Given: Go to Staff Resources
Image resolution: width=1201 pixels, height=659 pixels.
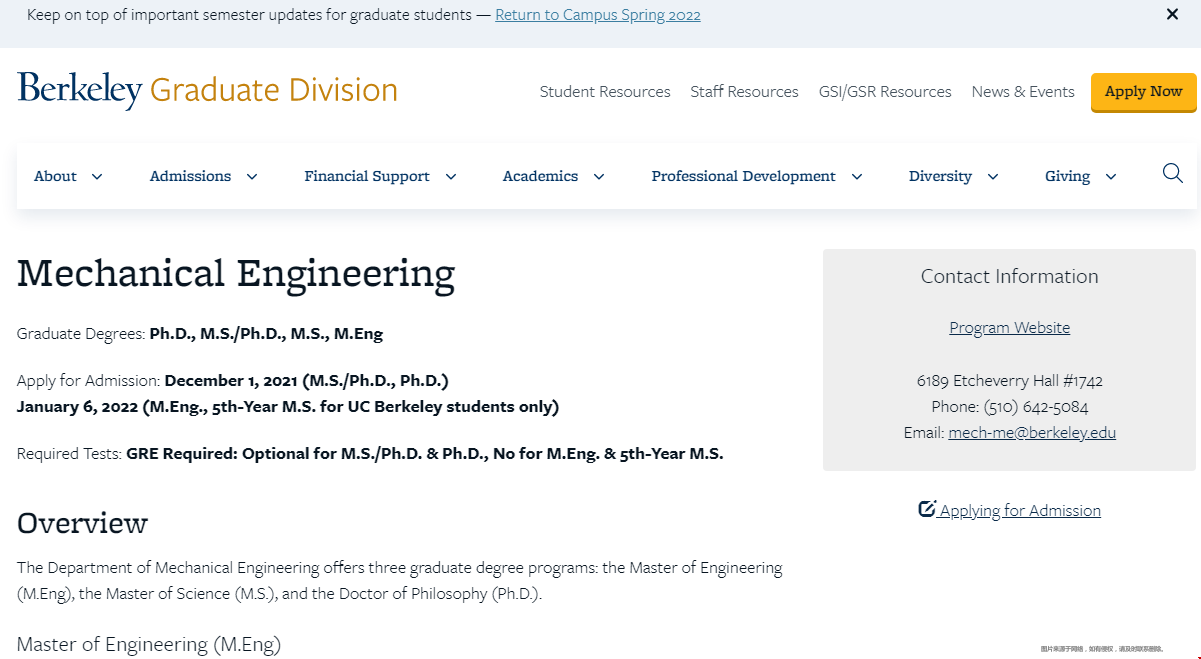Looking at the screenshot, I should pyautogui.click(x=744, y=91).
